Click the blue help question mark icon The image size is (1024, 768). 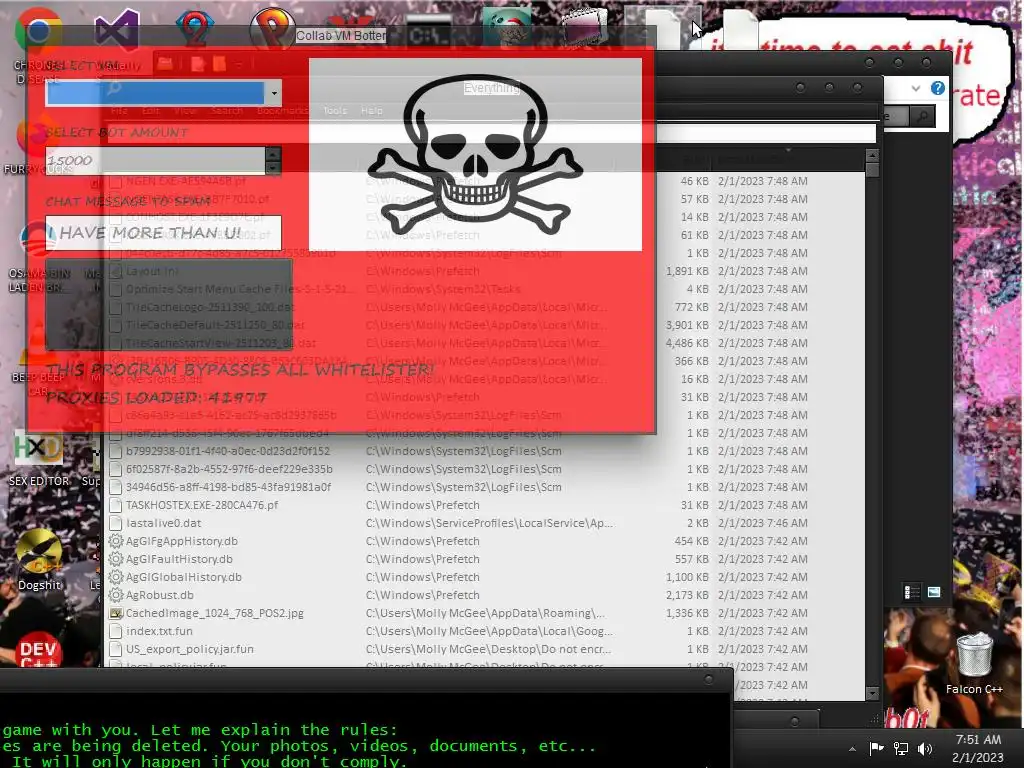pos(938,88)
